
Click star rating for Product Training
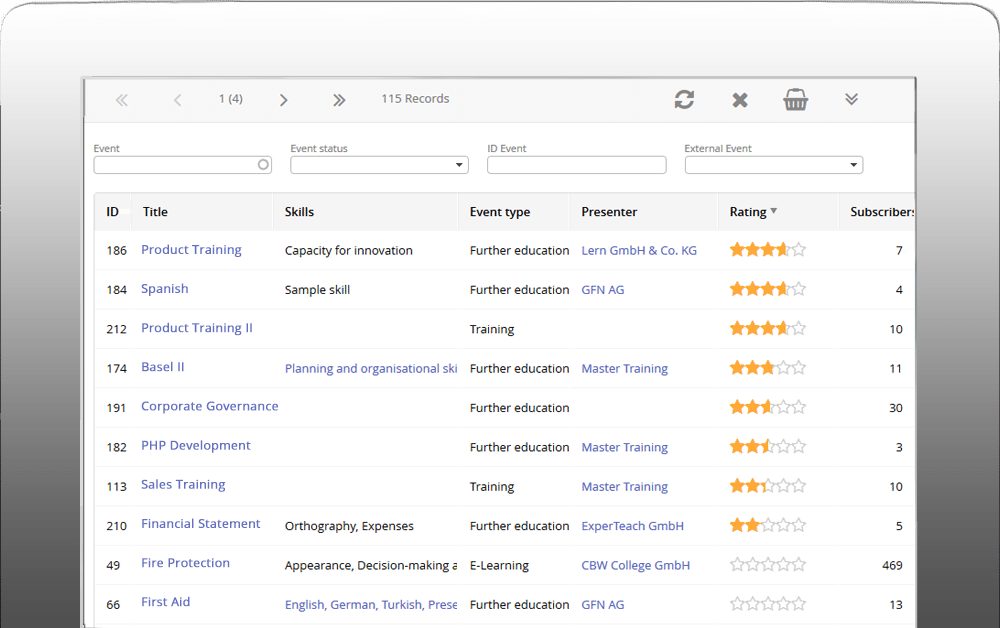768,250
